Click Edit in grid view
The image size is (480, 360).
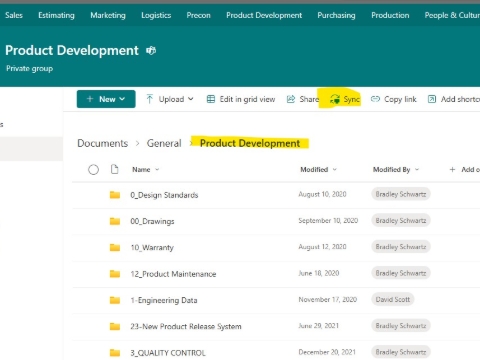(241, 99)
